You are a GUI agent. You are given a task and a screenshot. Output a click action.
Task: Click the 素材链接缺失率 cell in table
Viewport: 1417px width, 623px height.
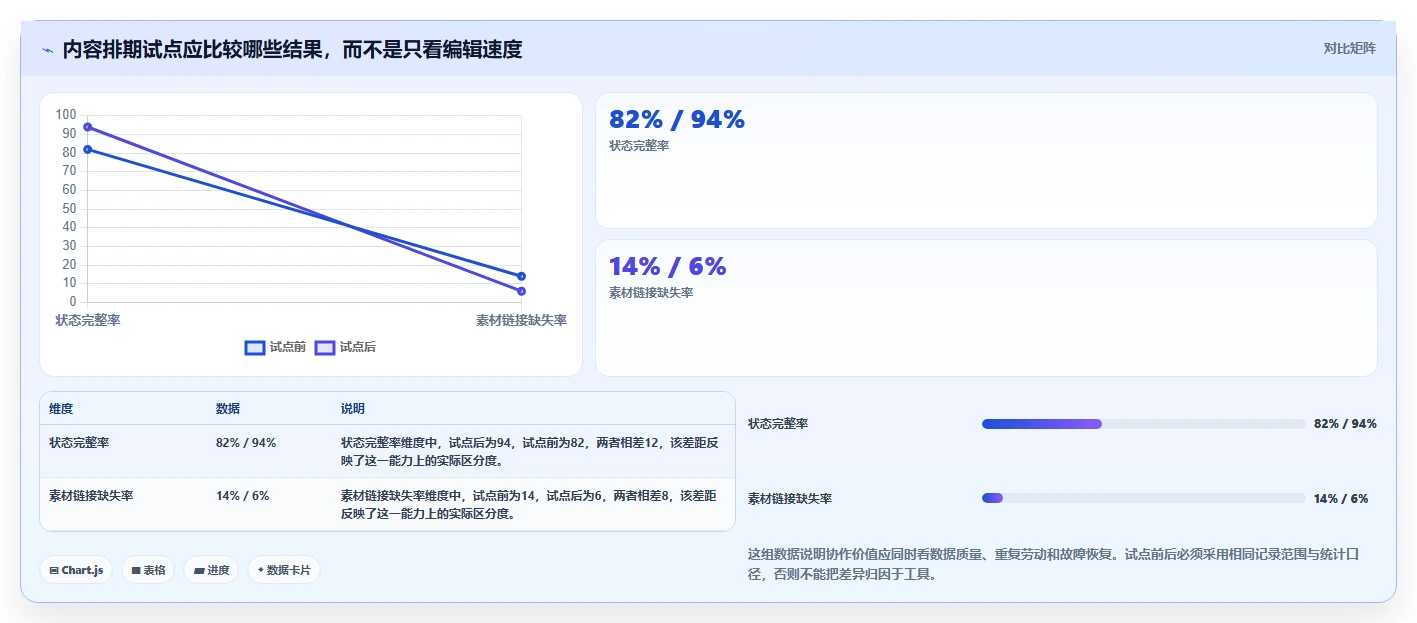click(91, 496)
